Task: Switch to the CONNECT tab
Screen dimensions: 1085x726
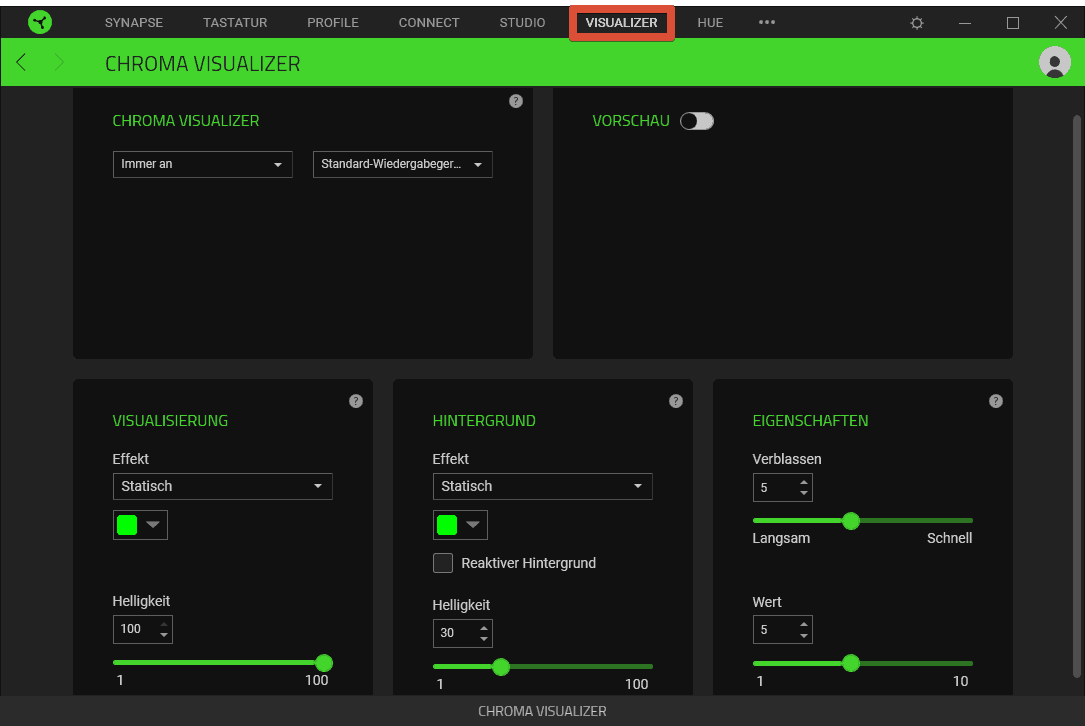Action: pos(429,23)
